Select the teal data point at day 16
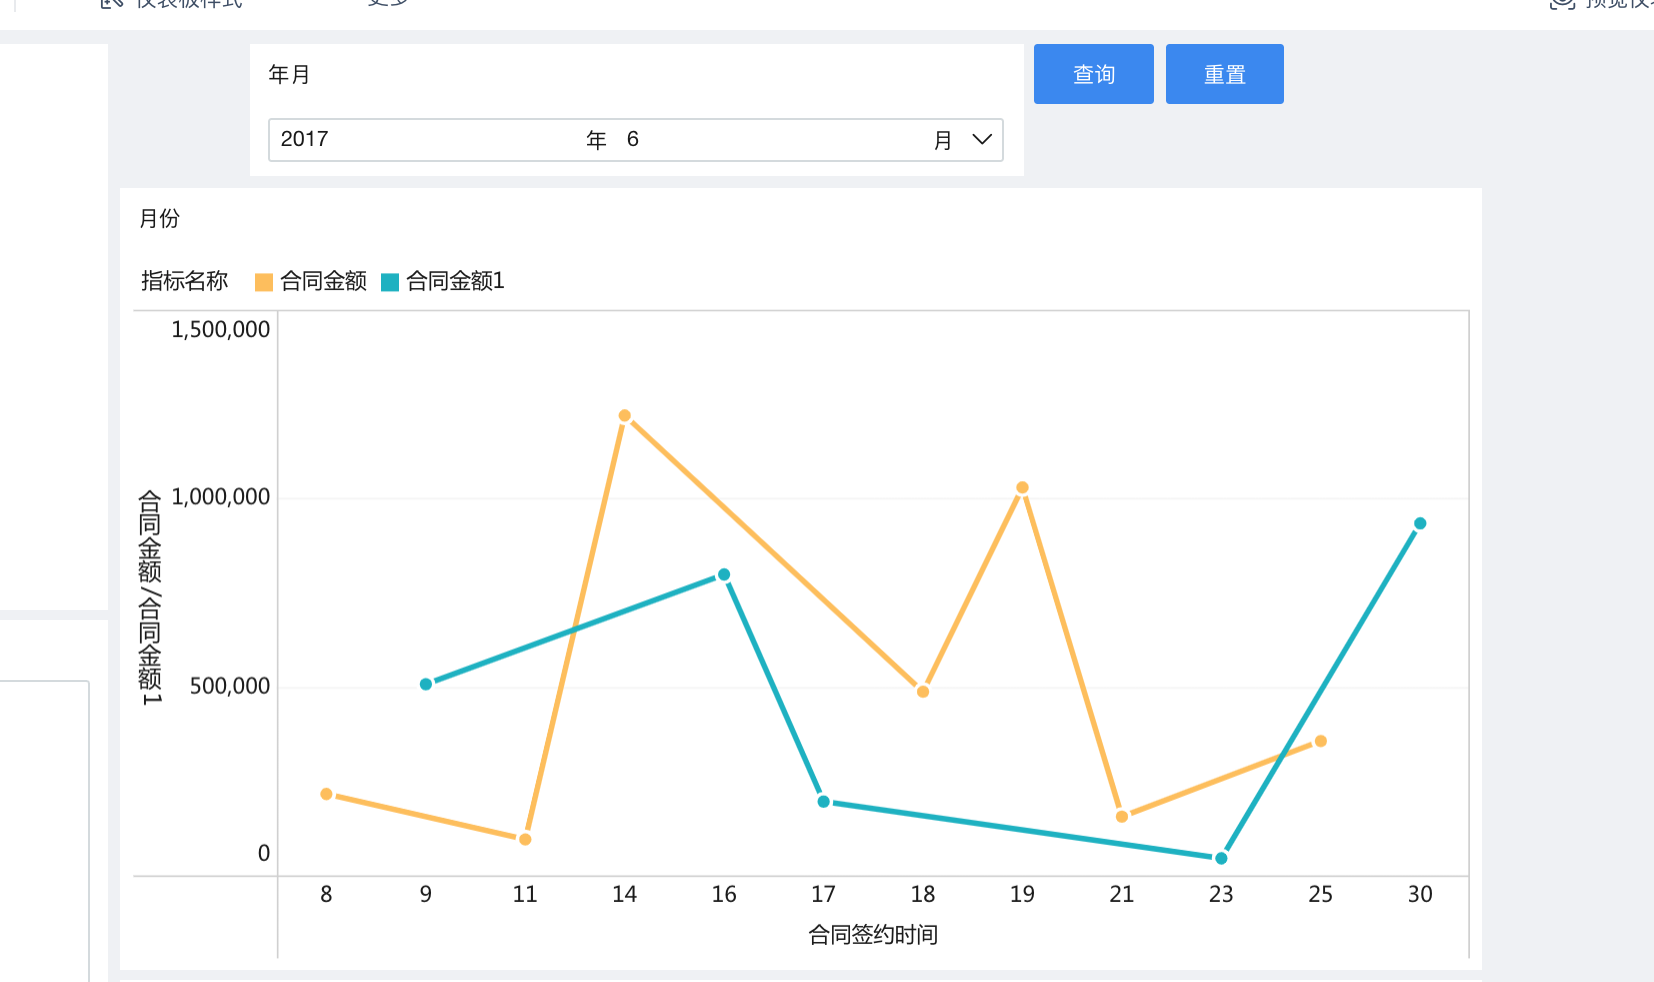 (x=724, y=575)
